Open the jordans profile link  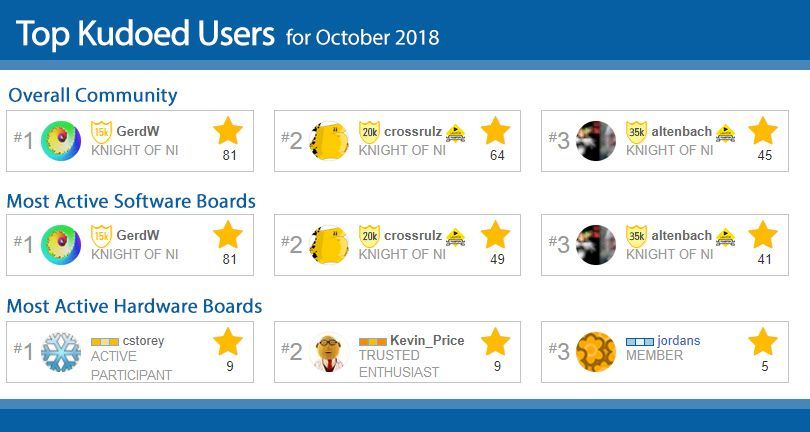(x=679, y=341)
